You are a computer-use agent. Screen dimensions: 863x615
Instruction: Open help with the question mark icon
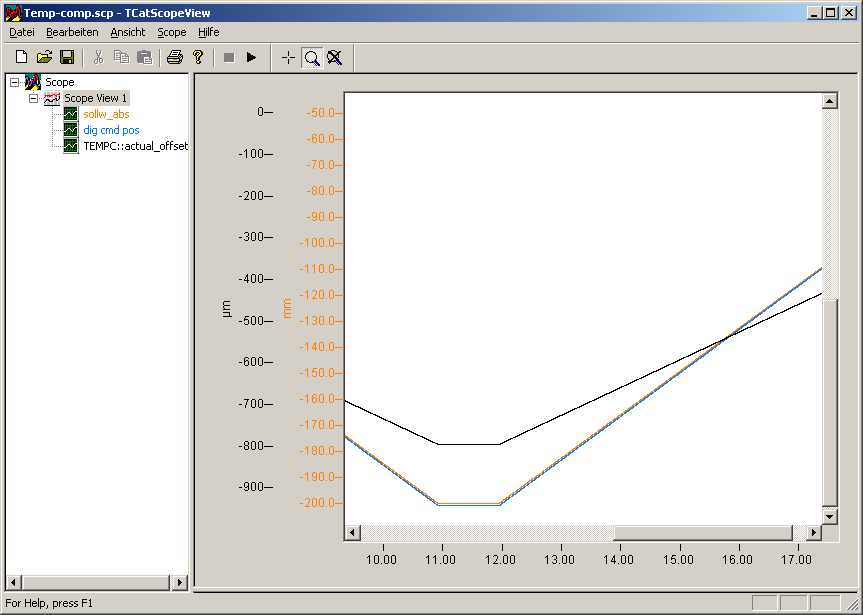(198, 57)
